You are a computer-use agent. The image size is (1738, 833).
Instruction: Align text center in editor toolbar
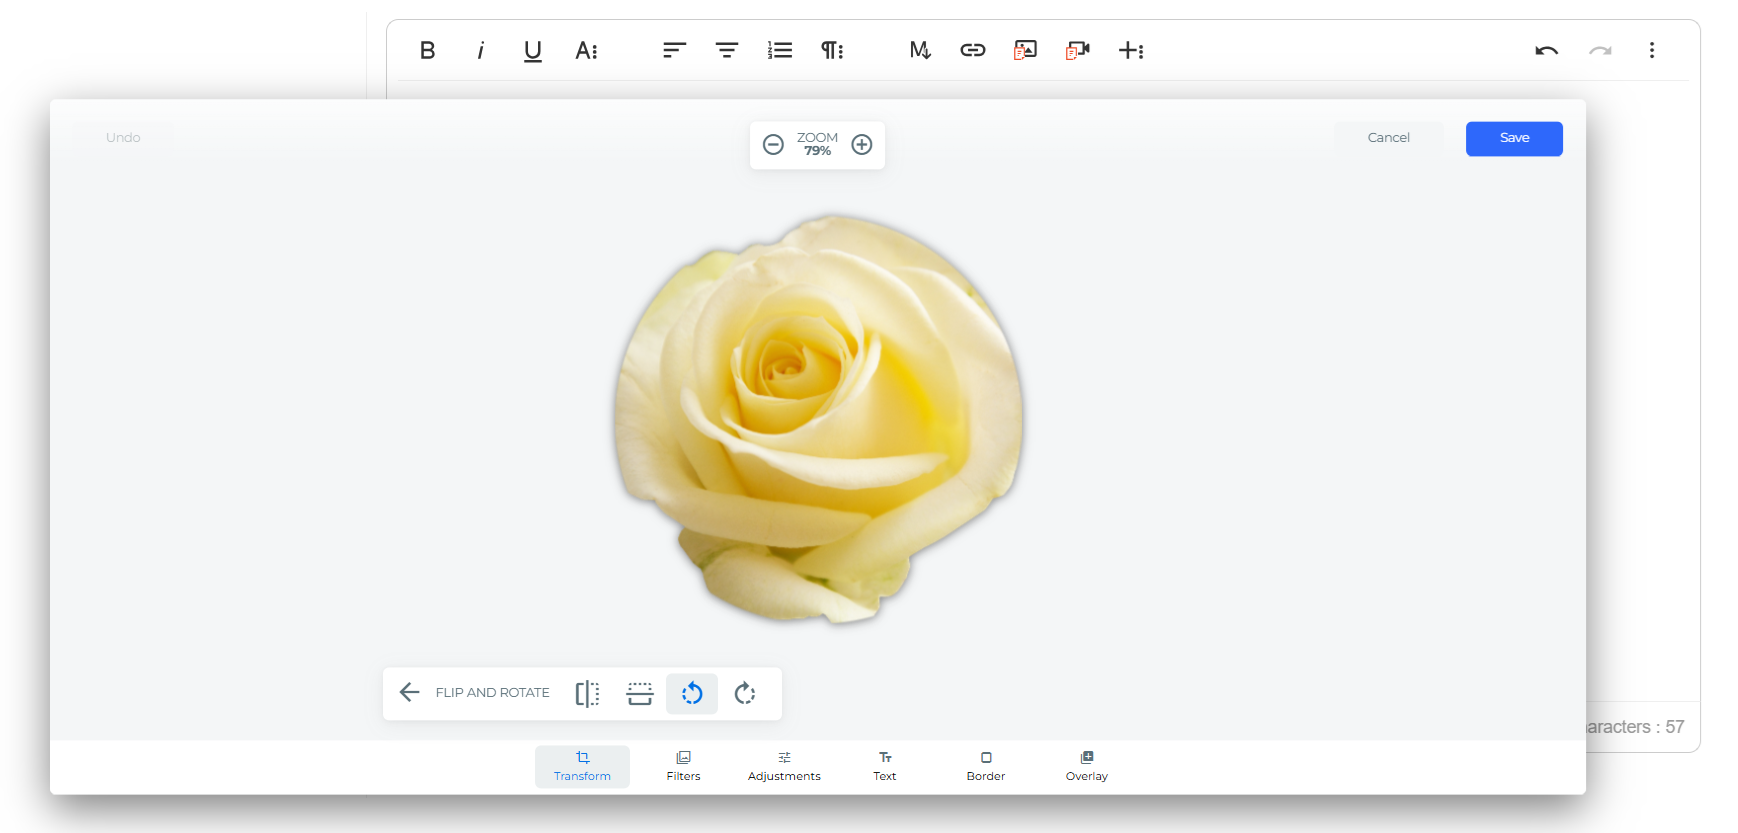(727, 50)
